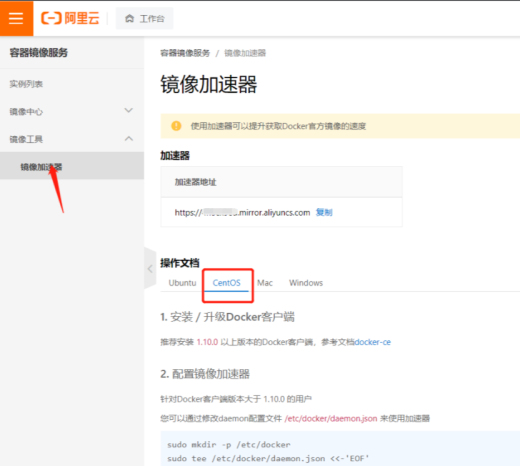Screen dimensions: 520x466
Task: Expand the 镜像中心 submenu chevron
Action: [x=129, y=110]
